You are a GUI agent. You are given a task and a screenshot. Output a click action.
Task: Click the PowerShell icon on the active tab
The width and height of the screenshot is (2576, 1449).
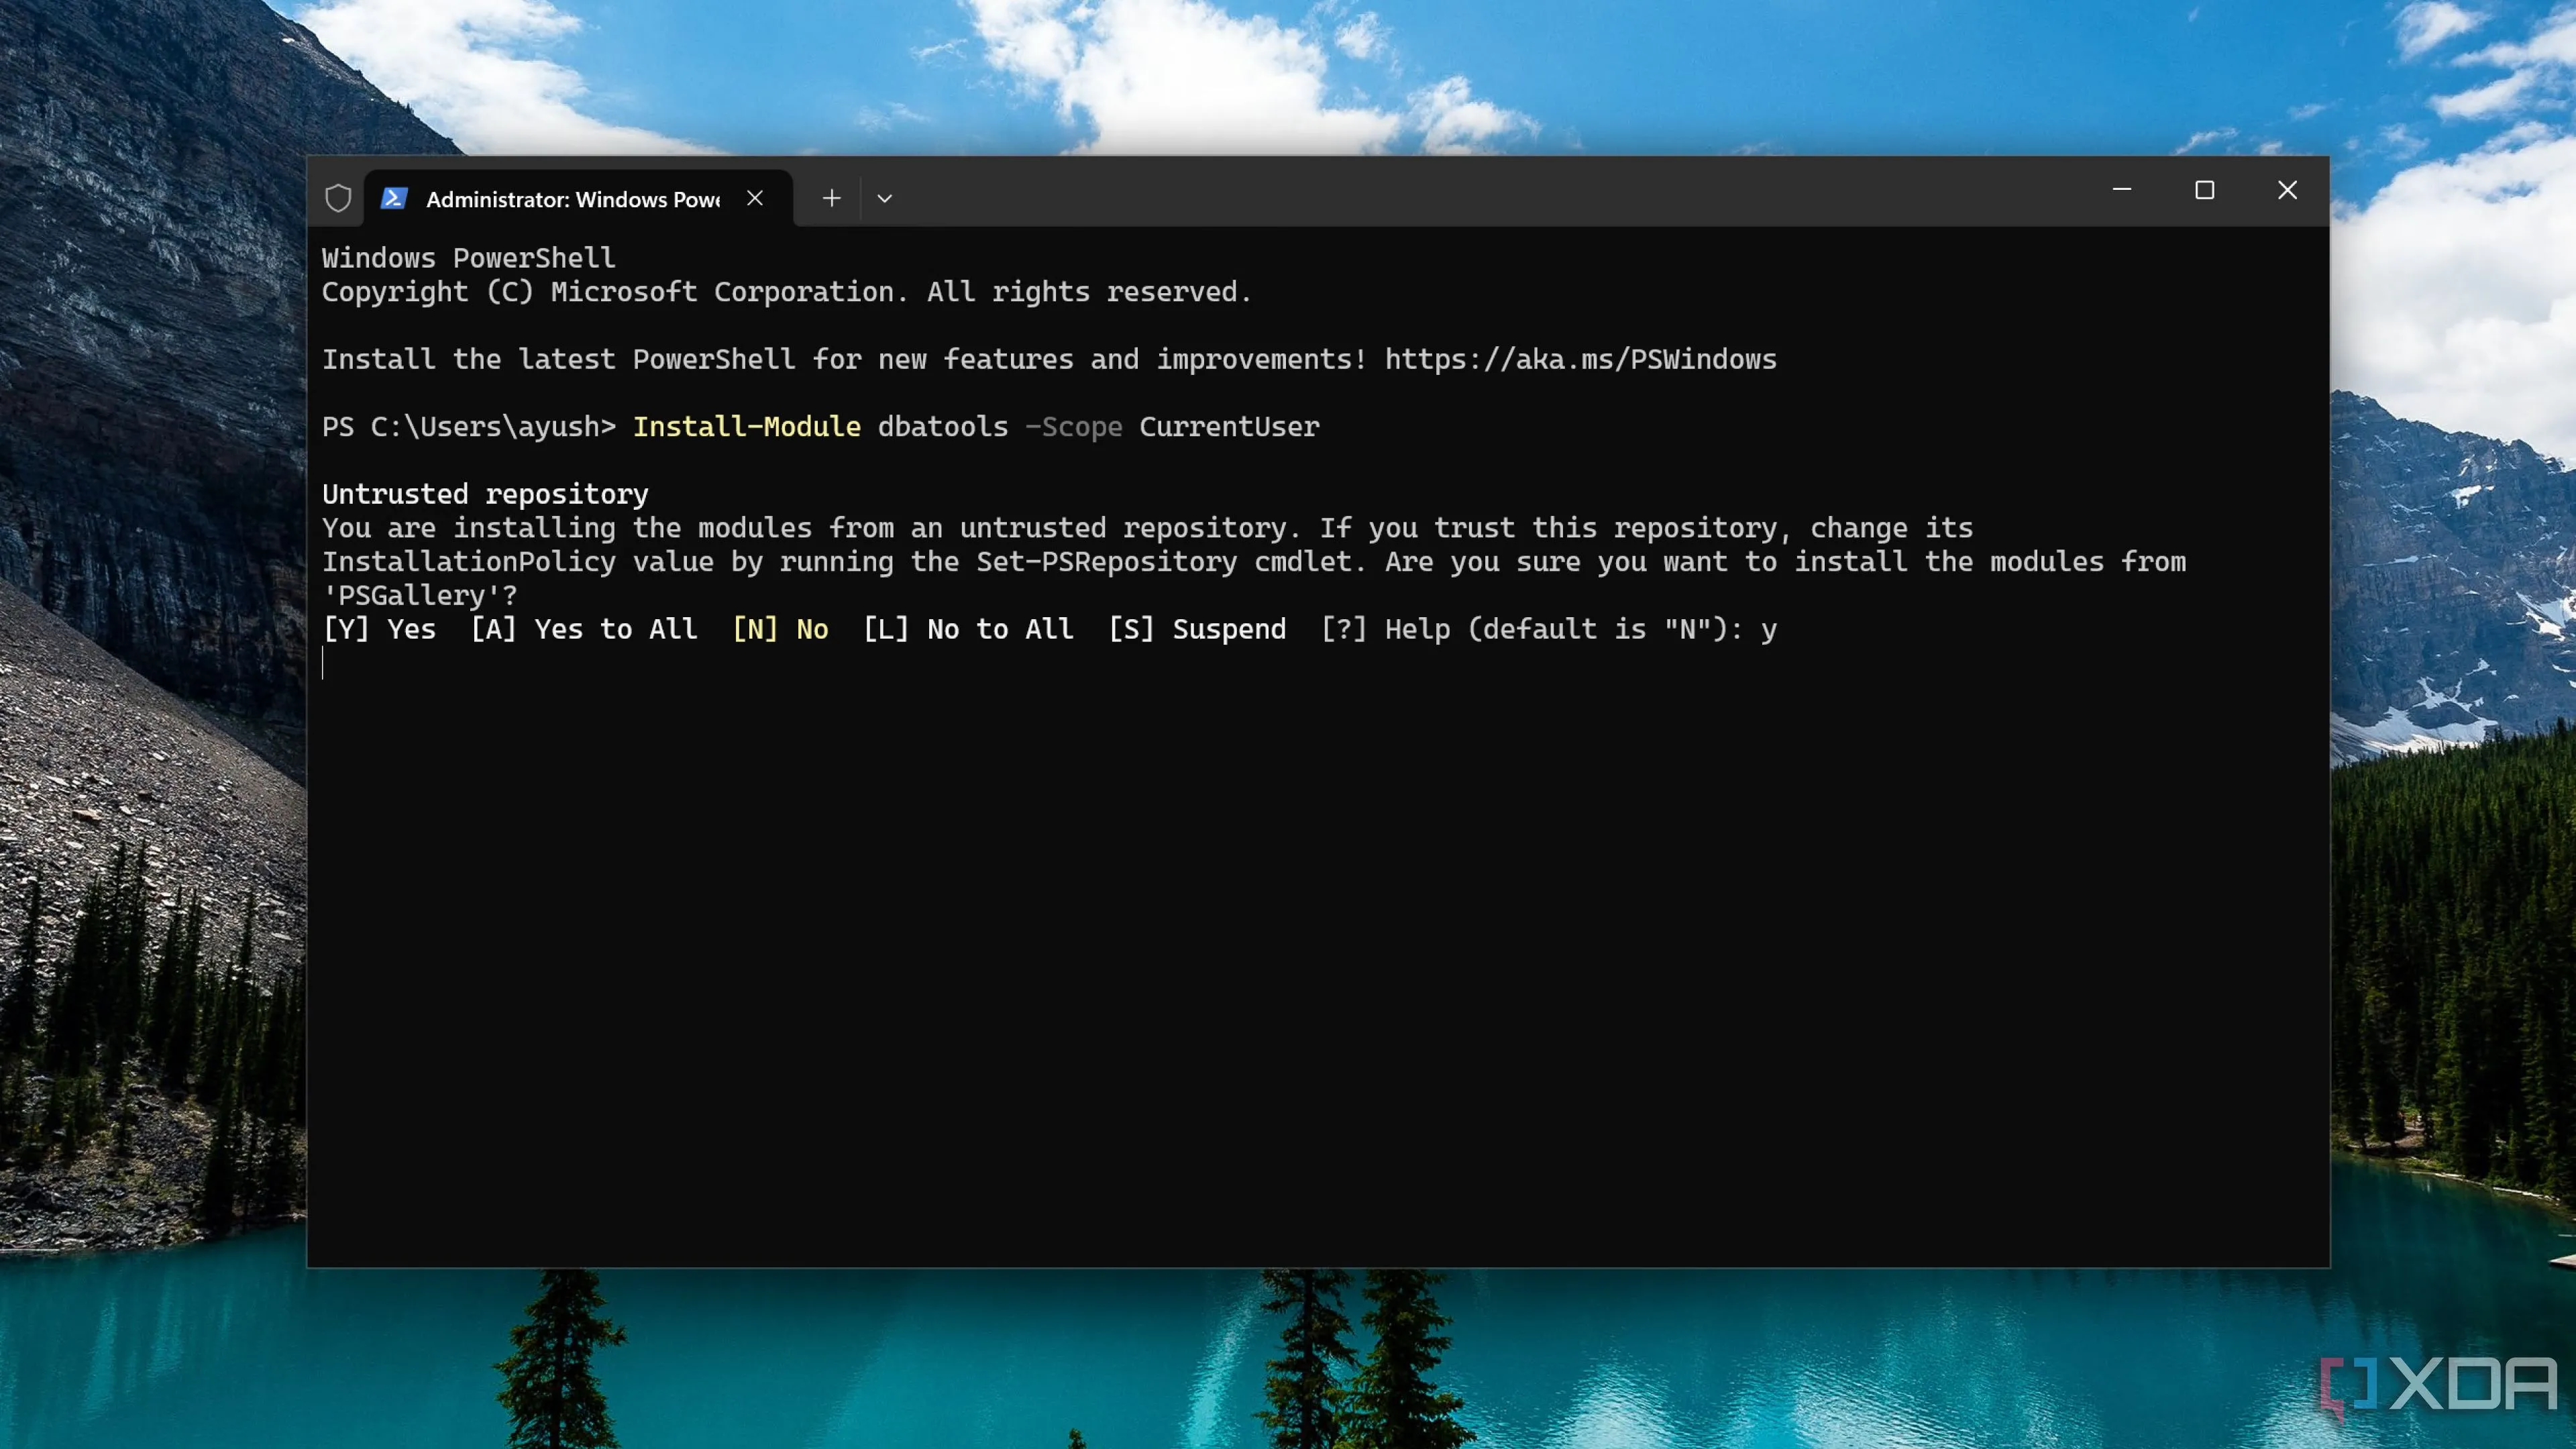pyautogui.click(x=395, y=198)
